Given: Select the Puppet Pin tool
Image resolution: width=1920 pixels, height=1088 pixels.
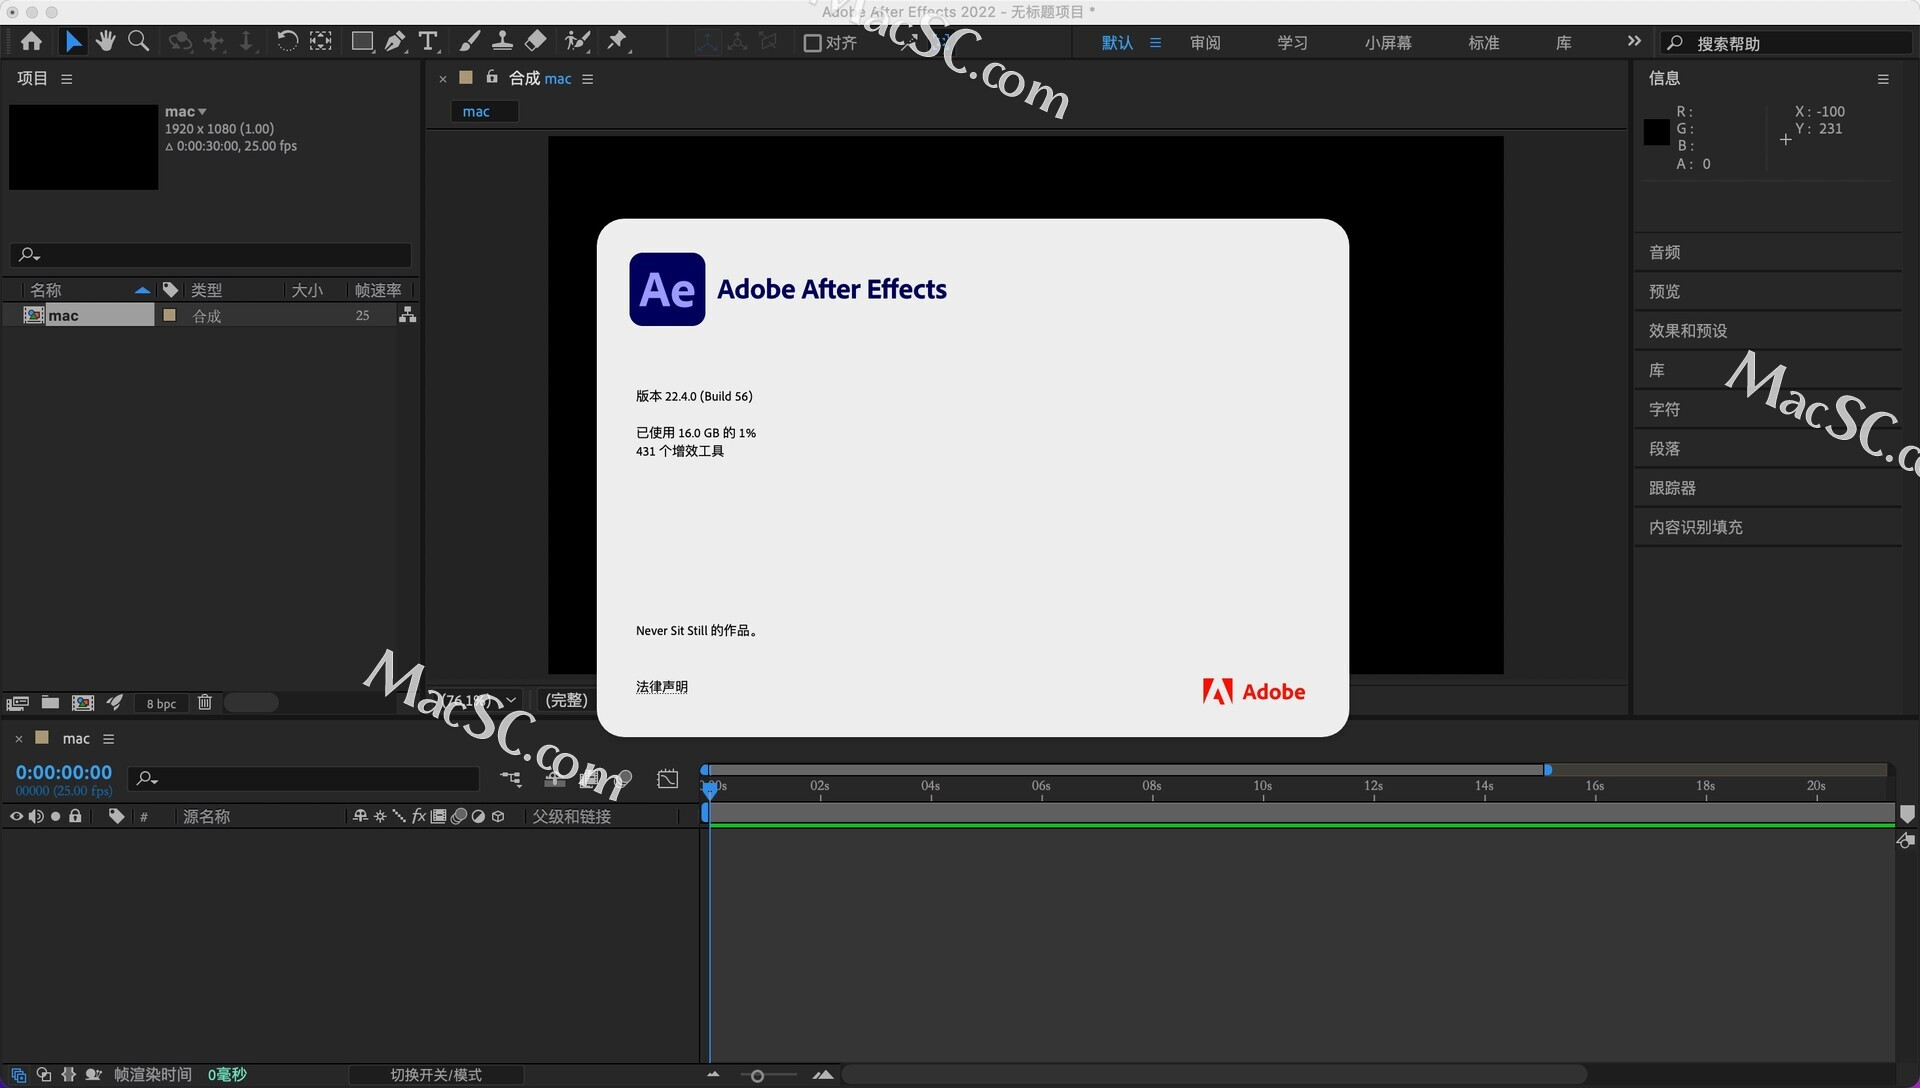Looking at the screenshot, I should click(618, 41).
